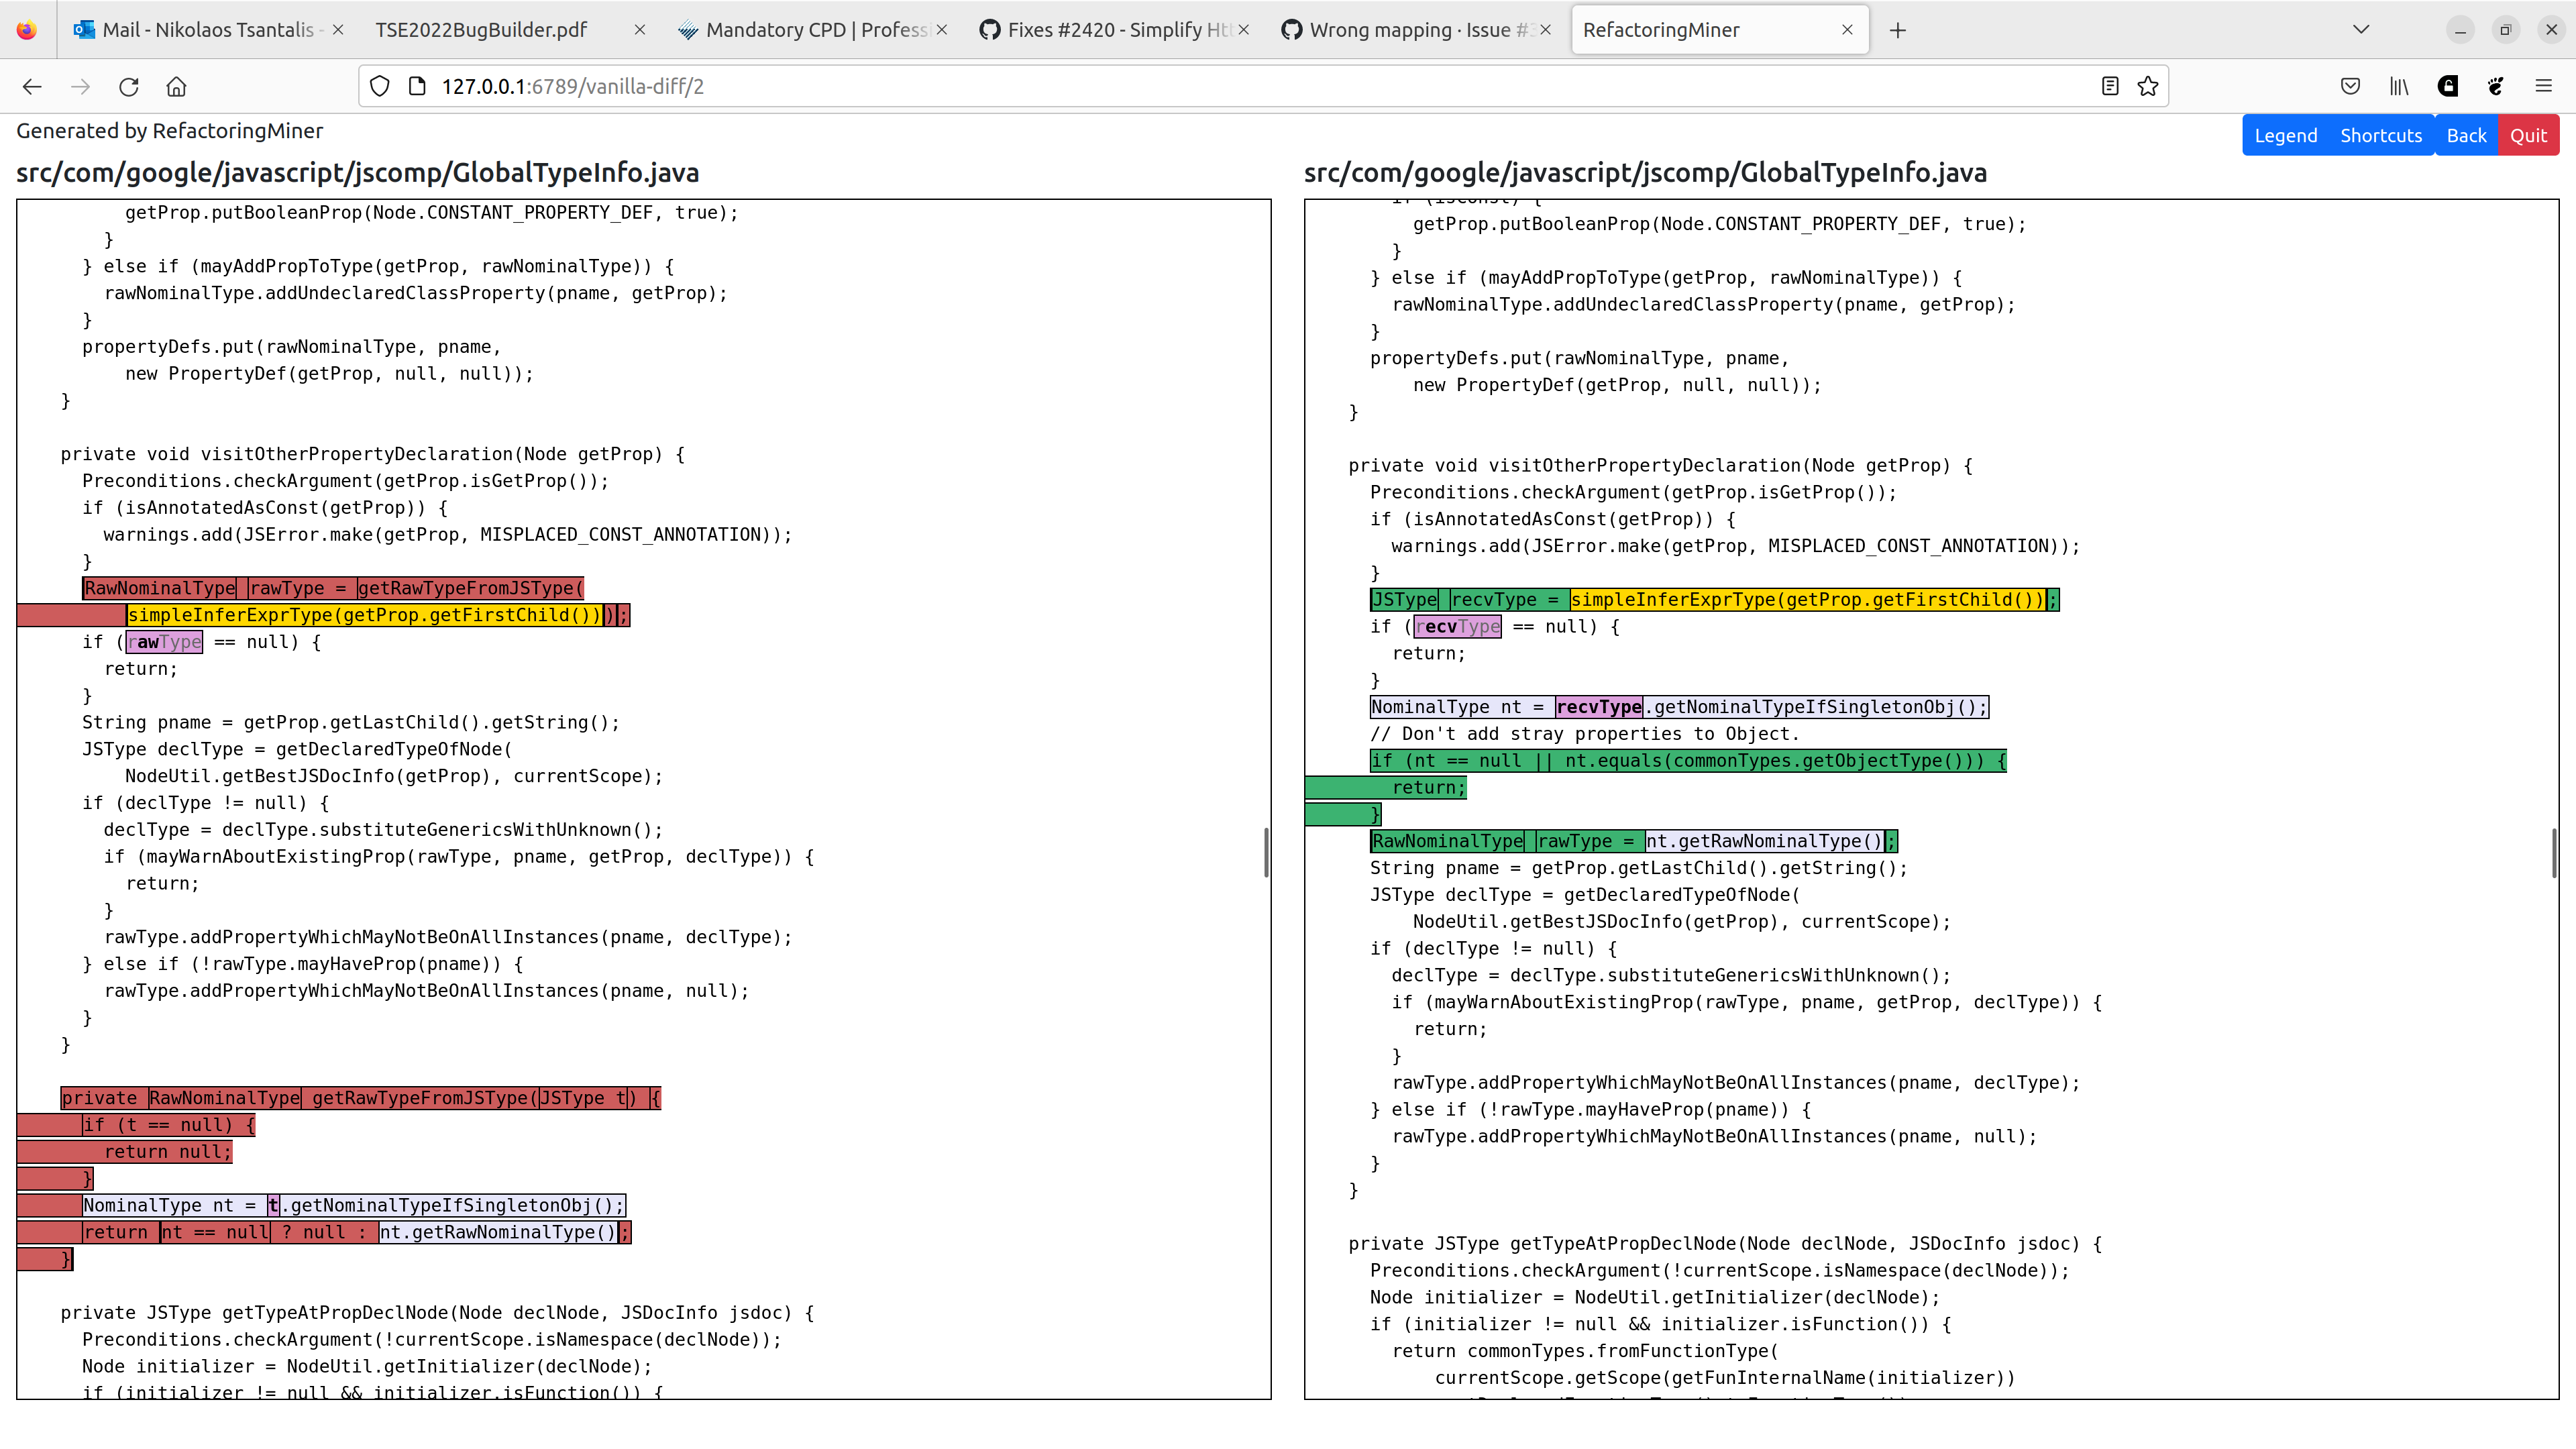Reload the current page
This screenshot has width=2576, height=1449.
[x=128, y=87]
